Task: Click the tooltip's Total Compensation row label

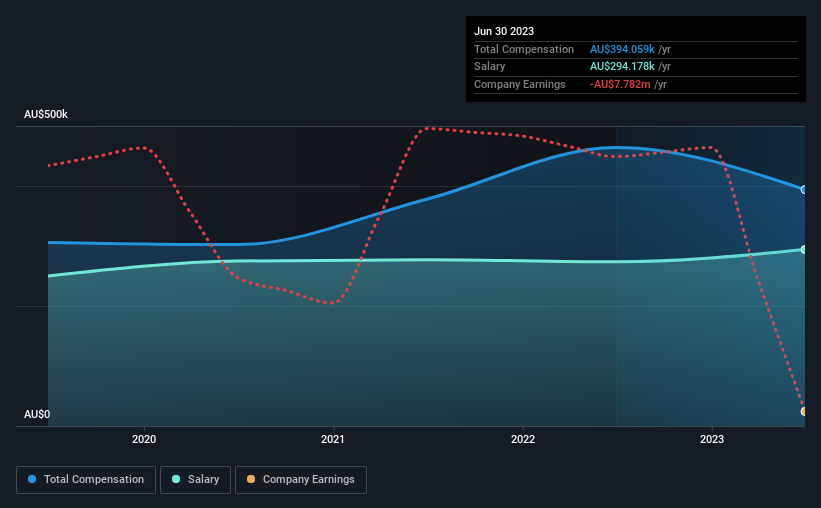Action: [524, 49]
